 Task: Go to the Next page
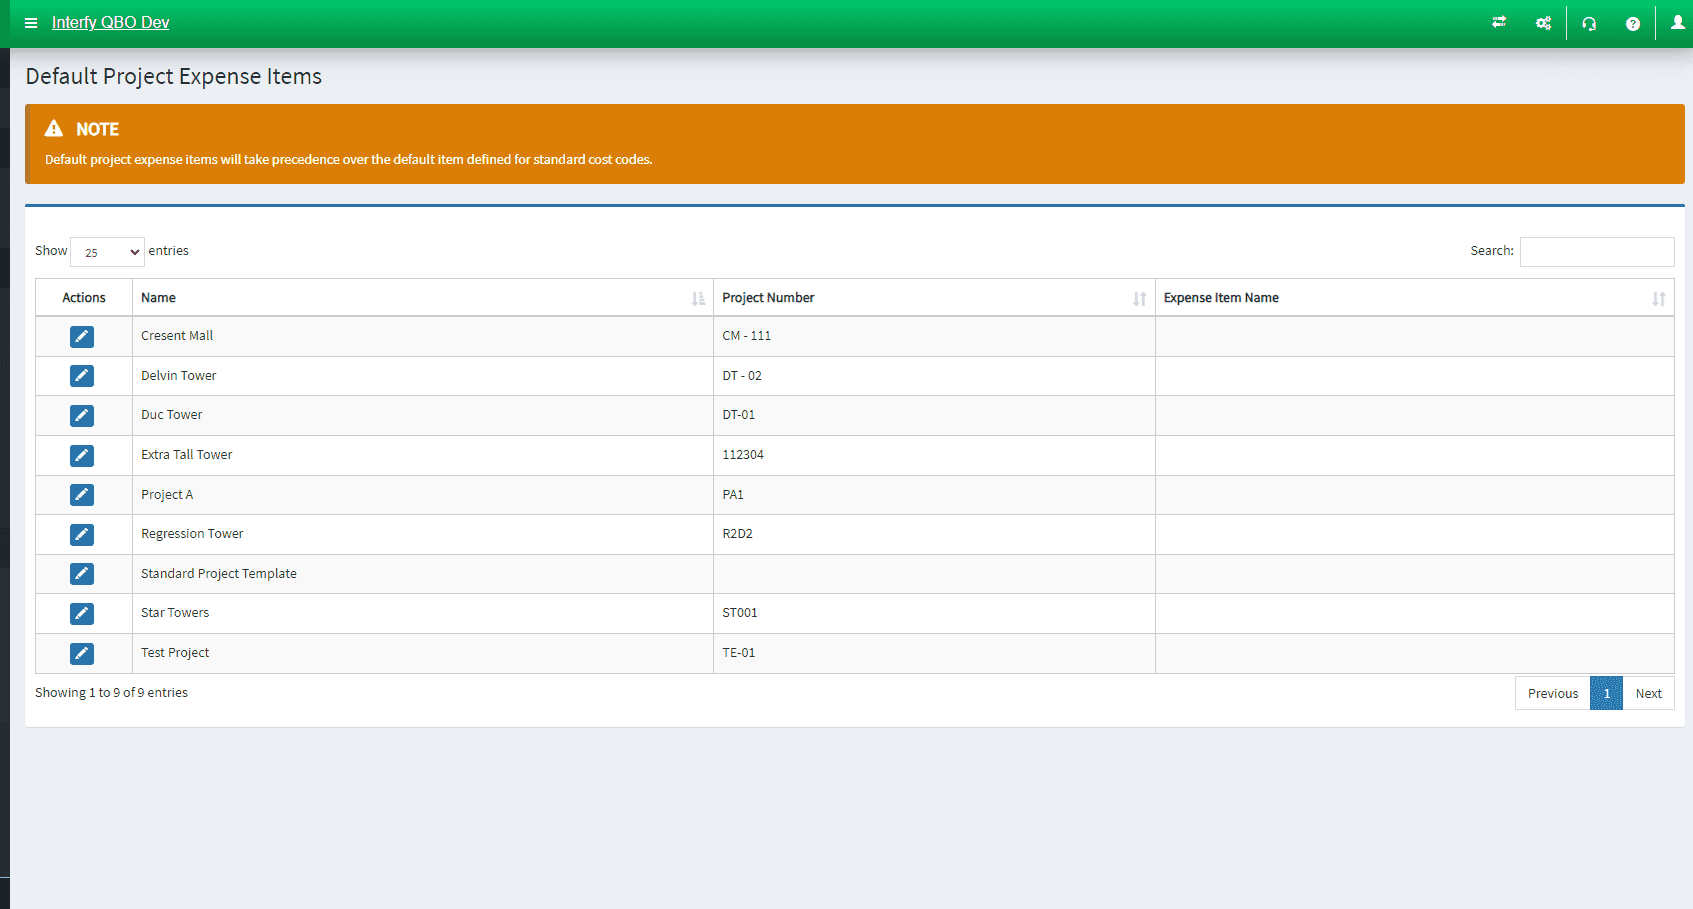1648,694
